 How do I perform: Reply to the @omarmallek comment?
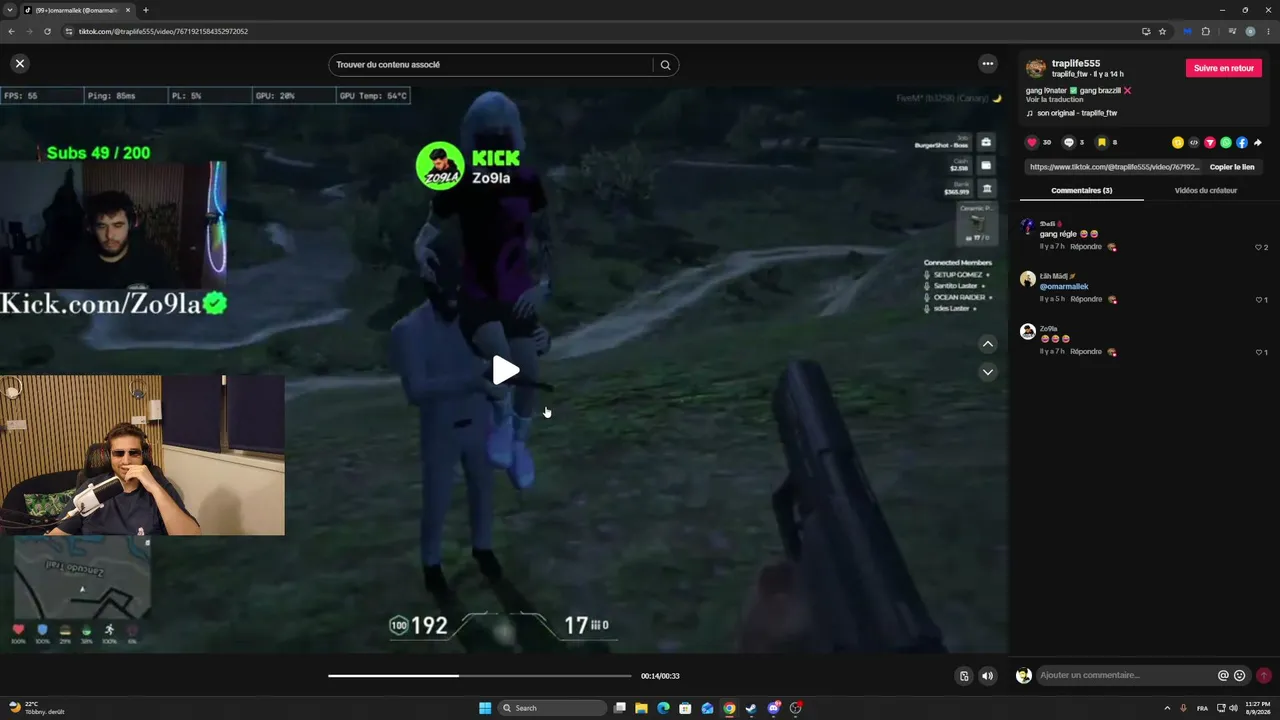(x=1086, y=299)
